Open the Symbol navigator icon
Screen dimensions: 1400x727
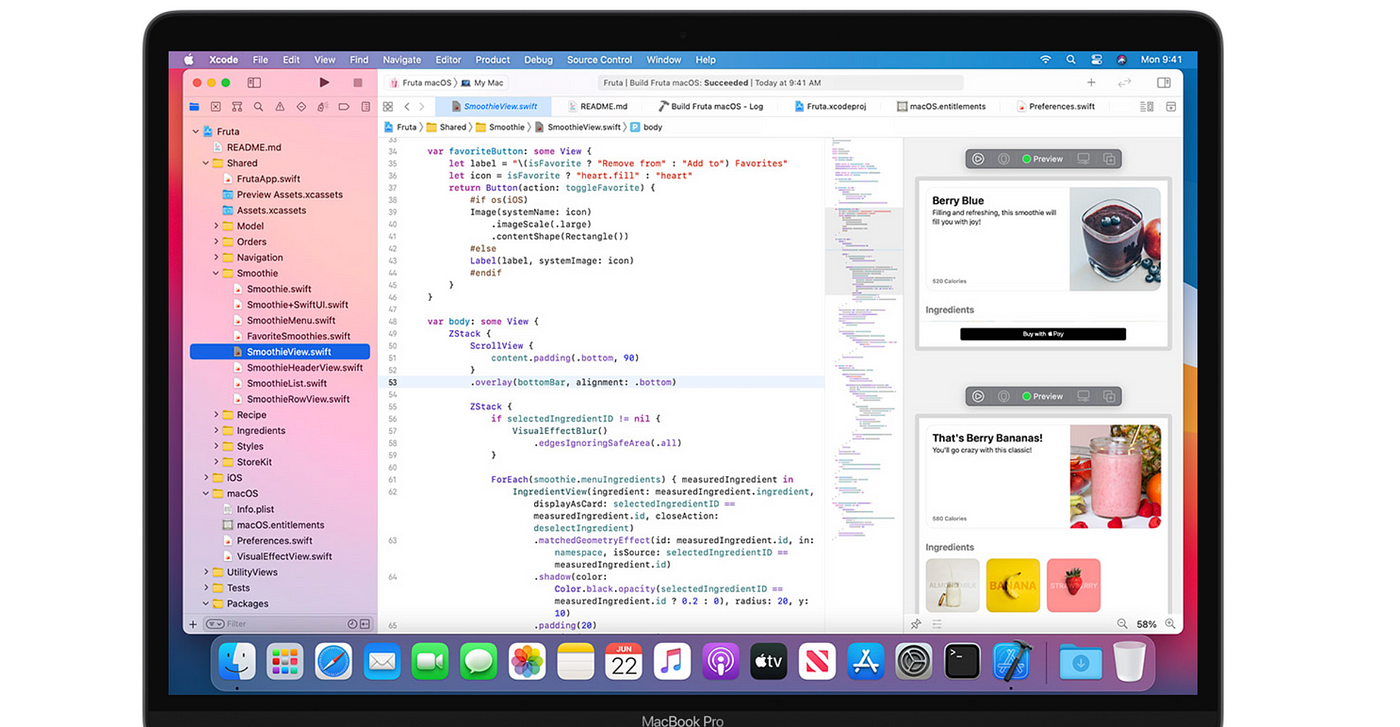[x=237, y=107]
